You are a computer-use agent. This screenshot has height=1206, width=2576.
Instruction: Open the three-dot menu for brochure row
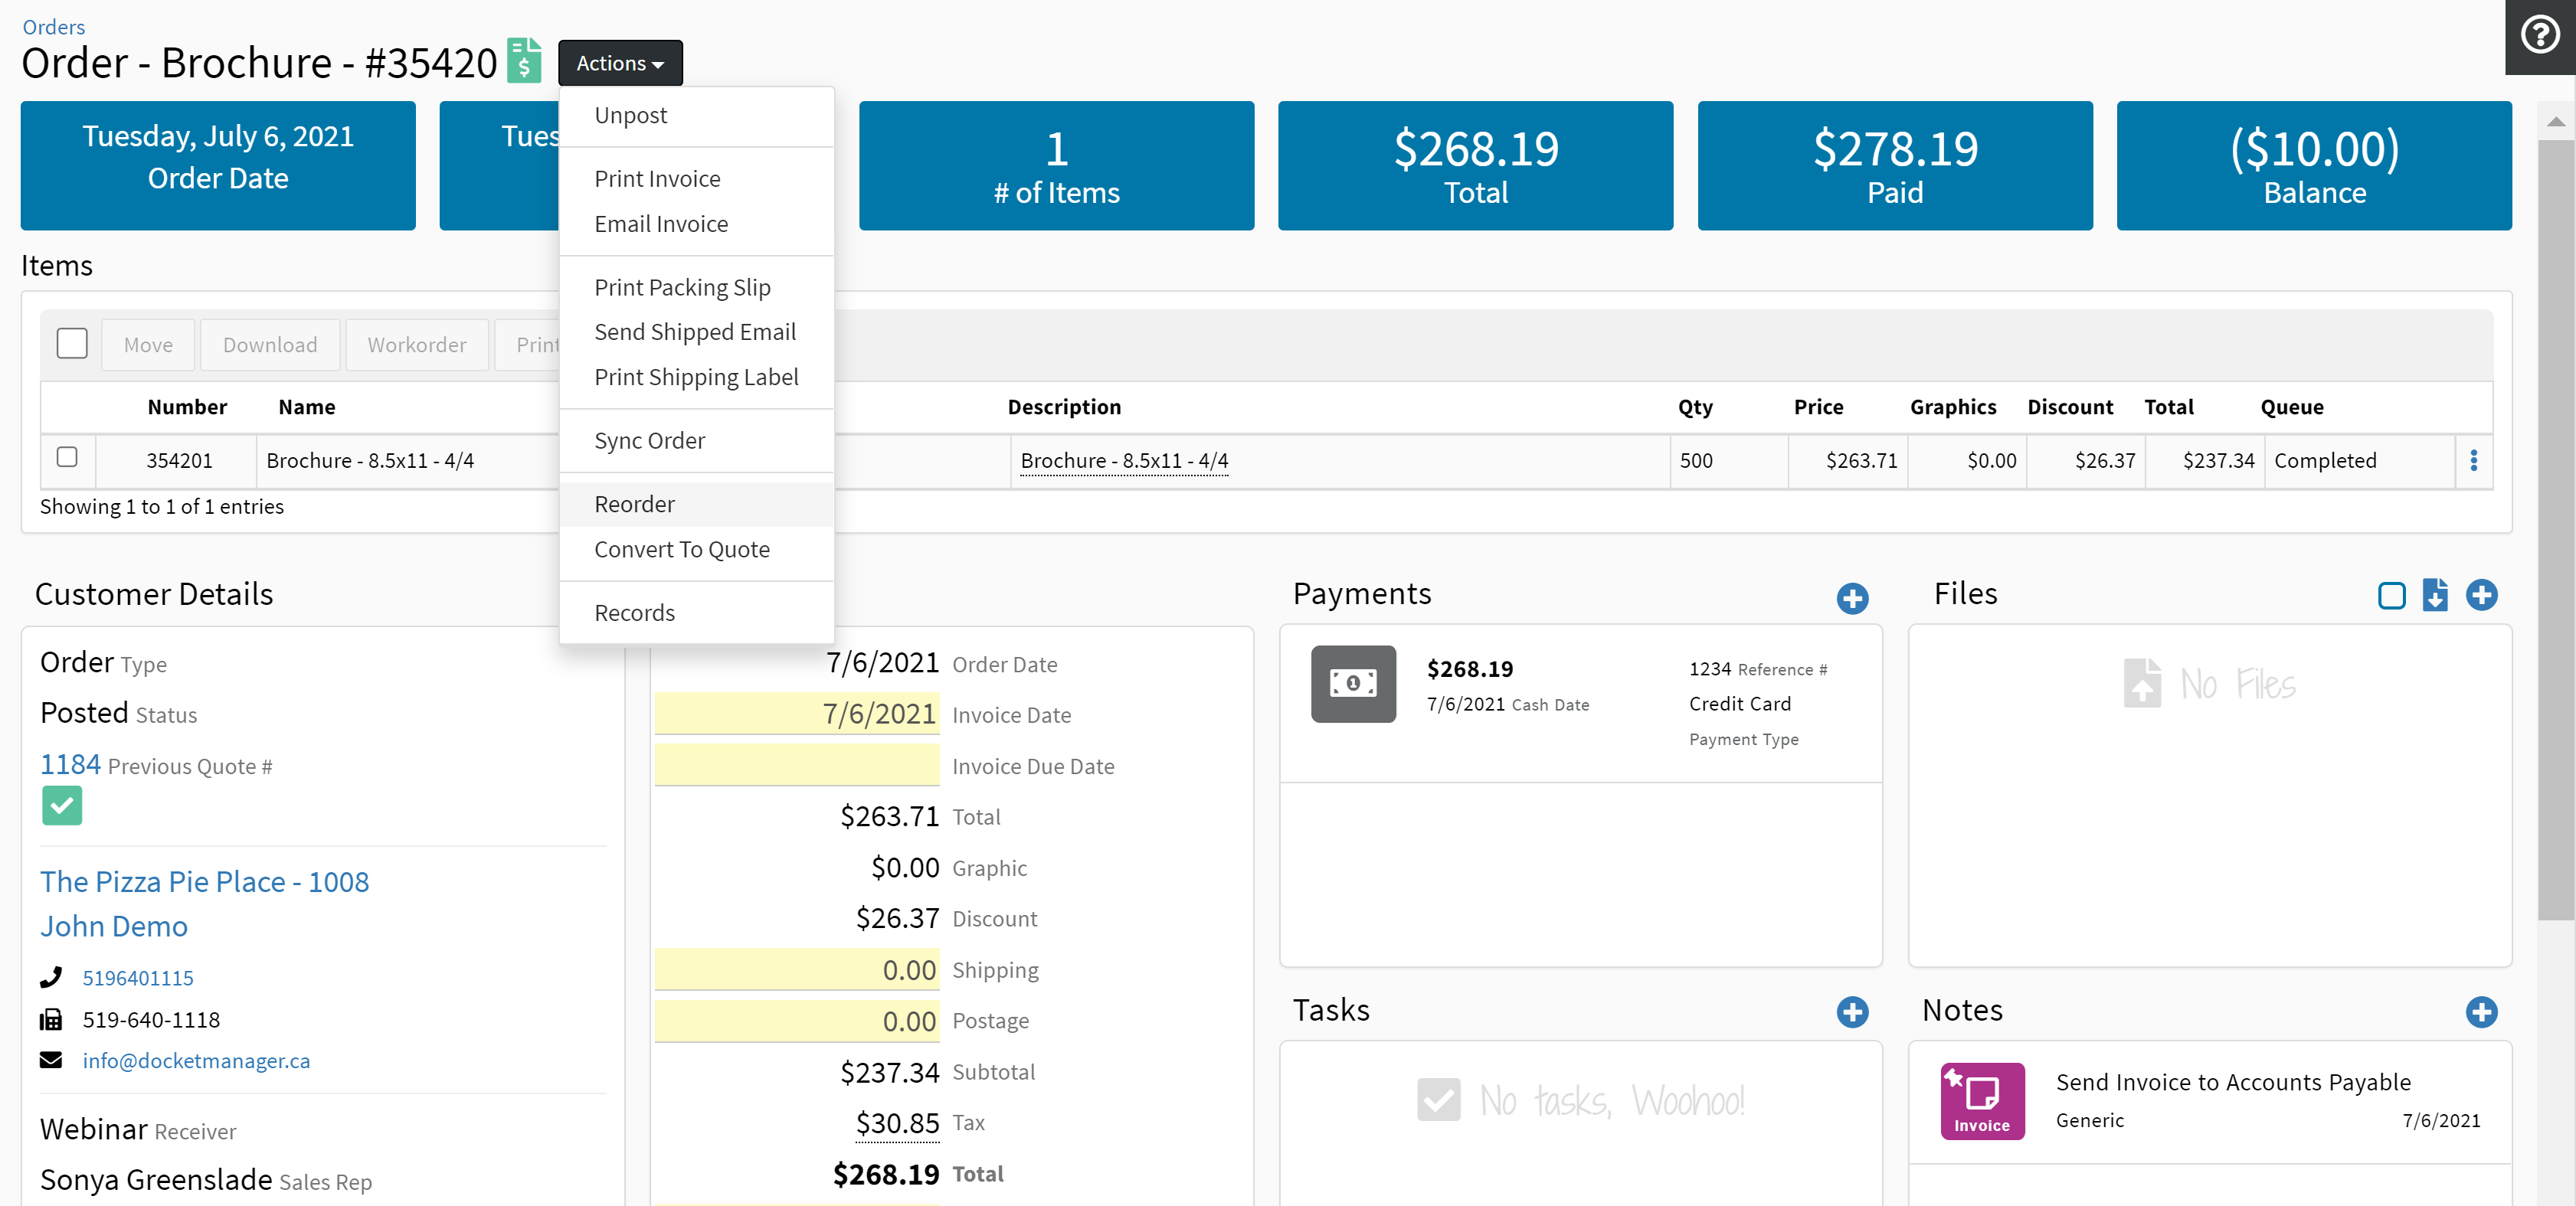(2473, 460)
